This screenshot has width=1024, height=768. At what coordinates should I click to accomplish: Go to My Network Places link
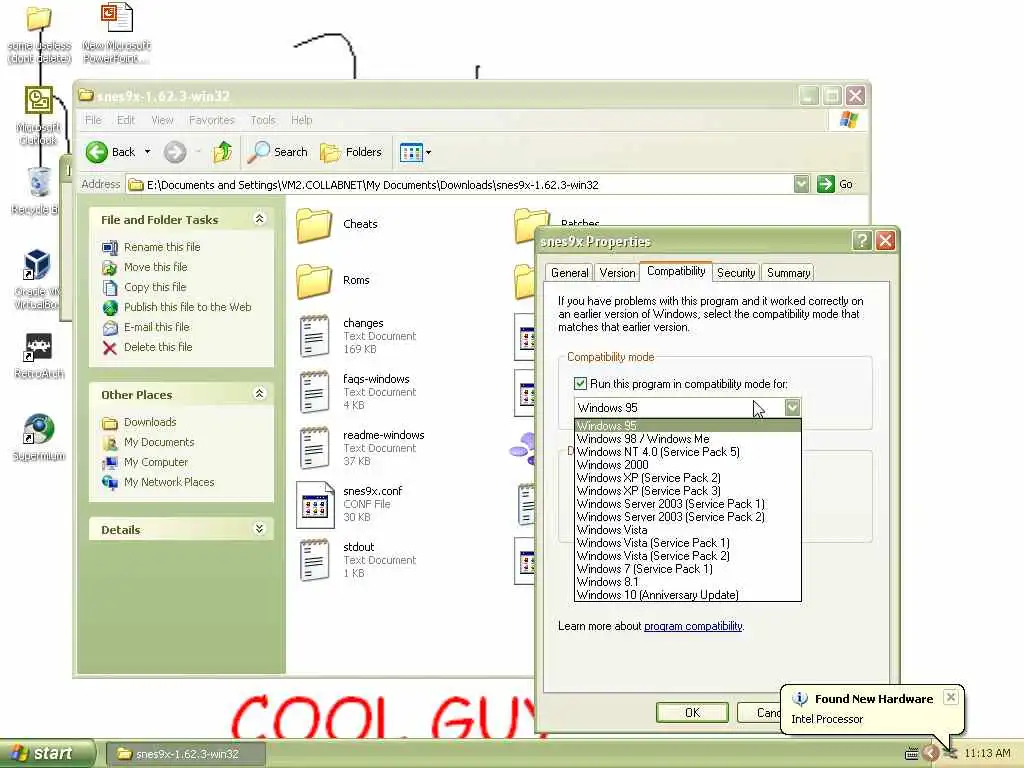click(x=169, y=482)
